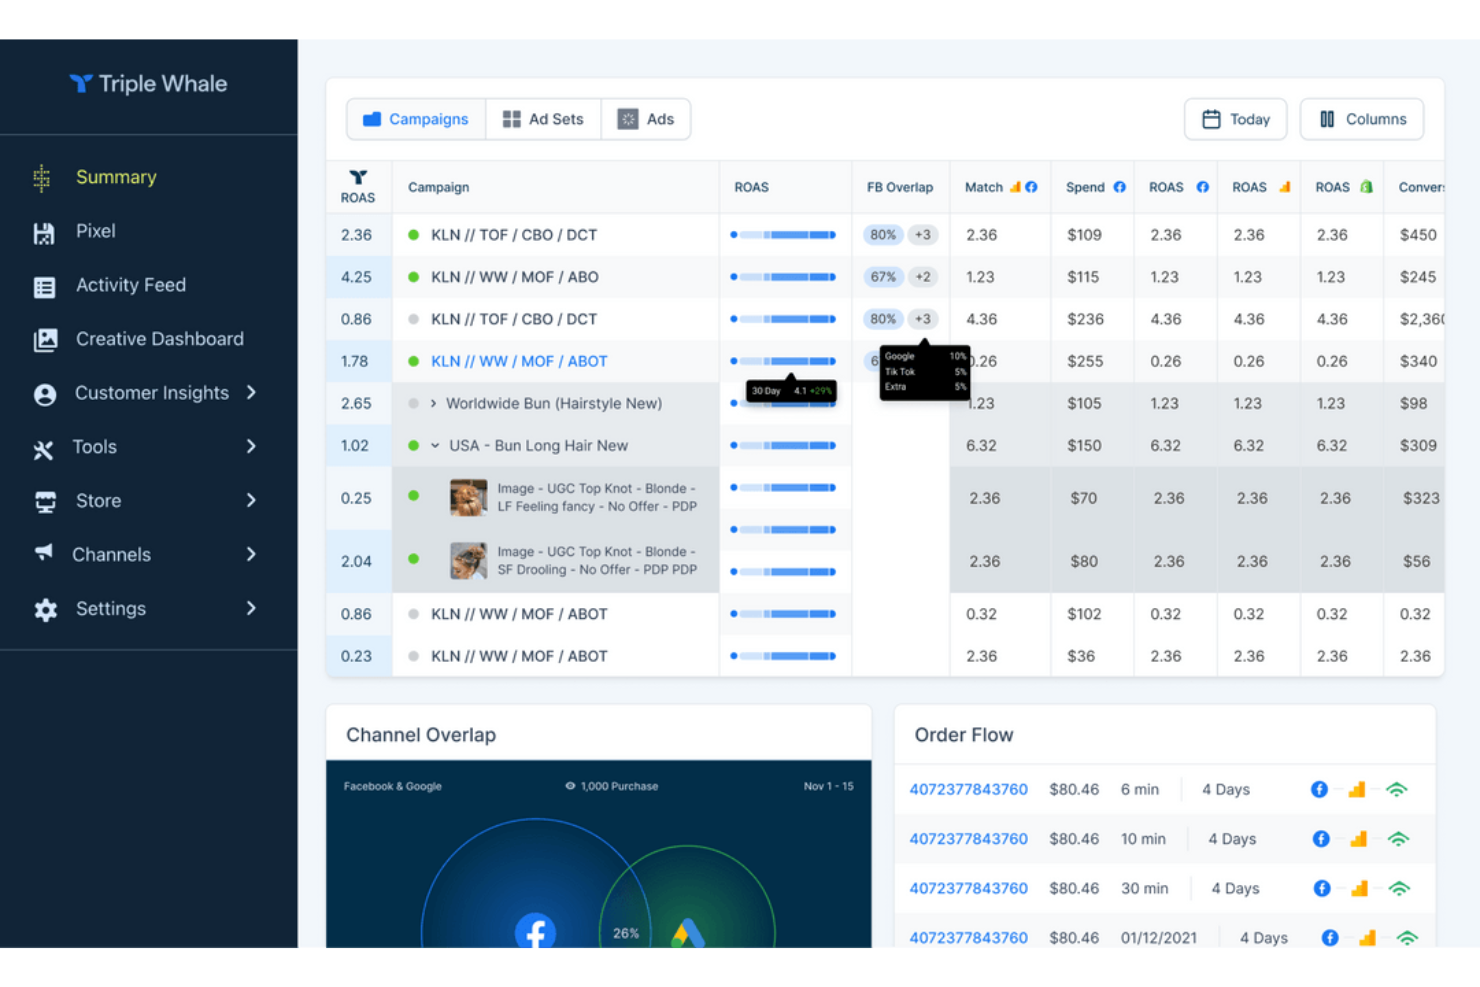Sort by Triple Whale ROAS column header
Image resolution: width=1480 pixels, height=987 pixels.
pyautogui.click(x=358, y=187)
